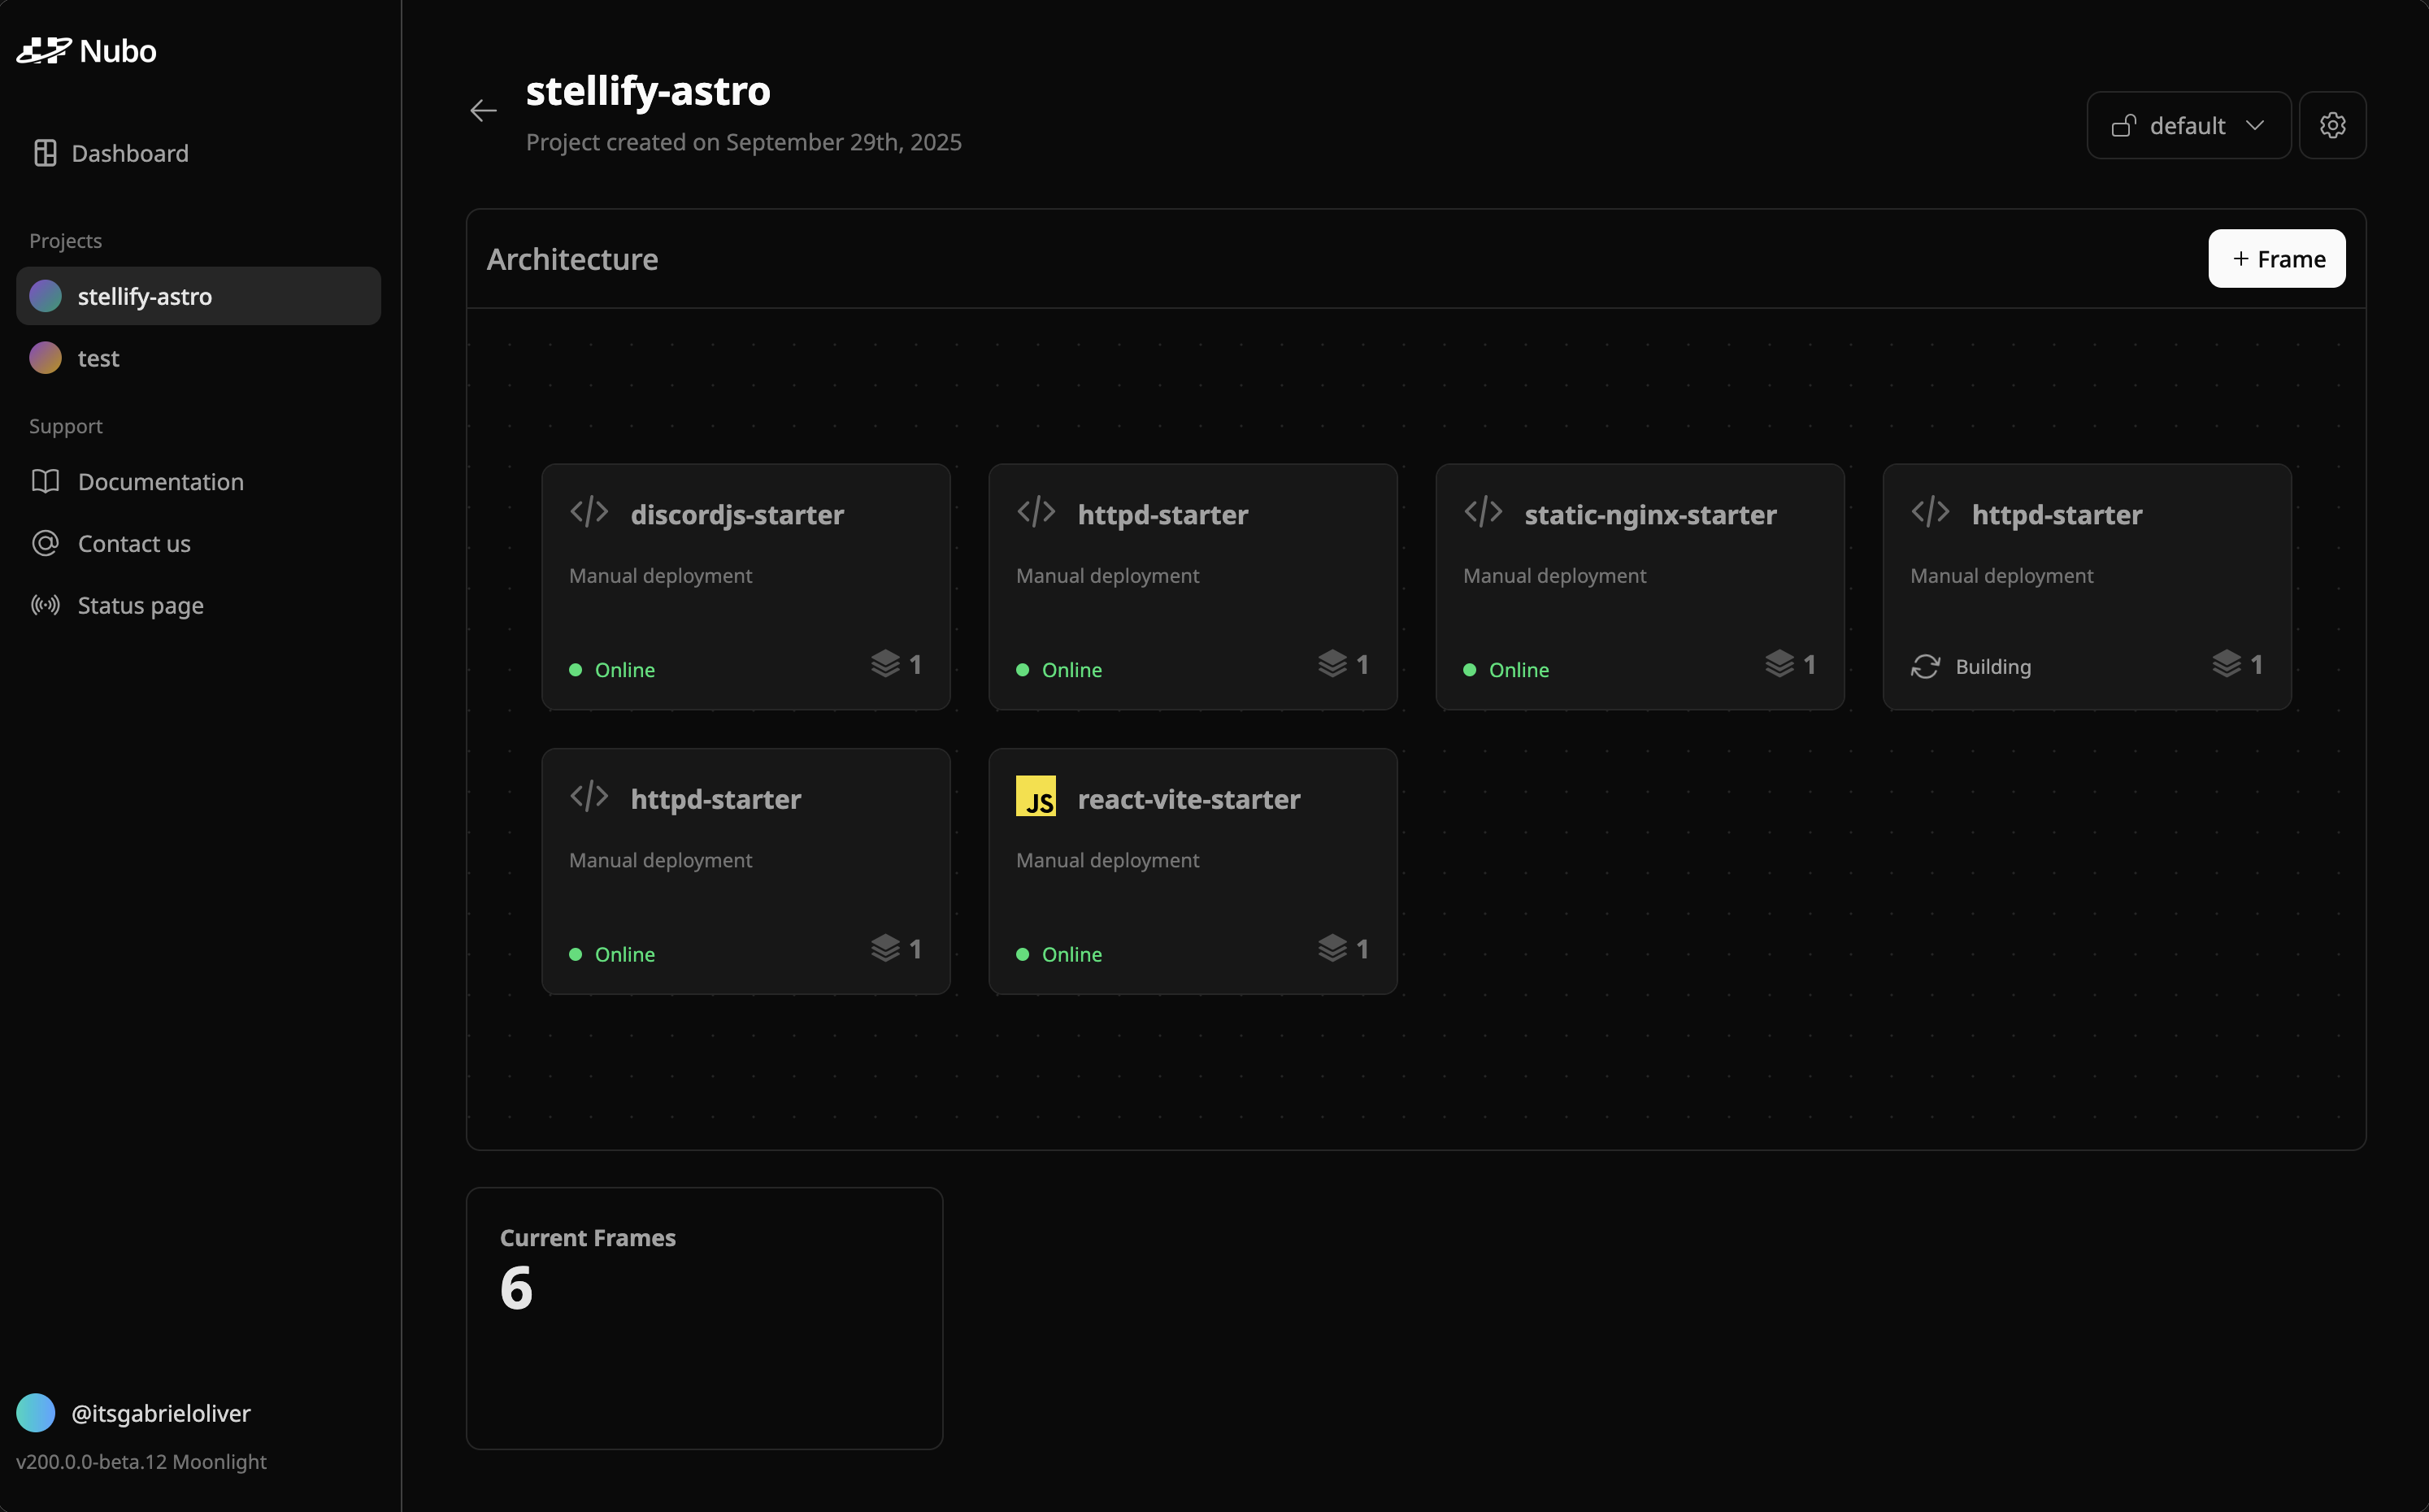Image resolution: width=2429 pixels, height=1512 pixels.
Task: Open Dashboard in the sidebar
Action: [x=129, y=153]
